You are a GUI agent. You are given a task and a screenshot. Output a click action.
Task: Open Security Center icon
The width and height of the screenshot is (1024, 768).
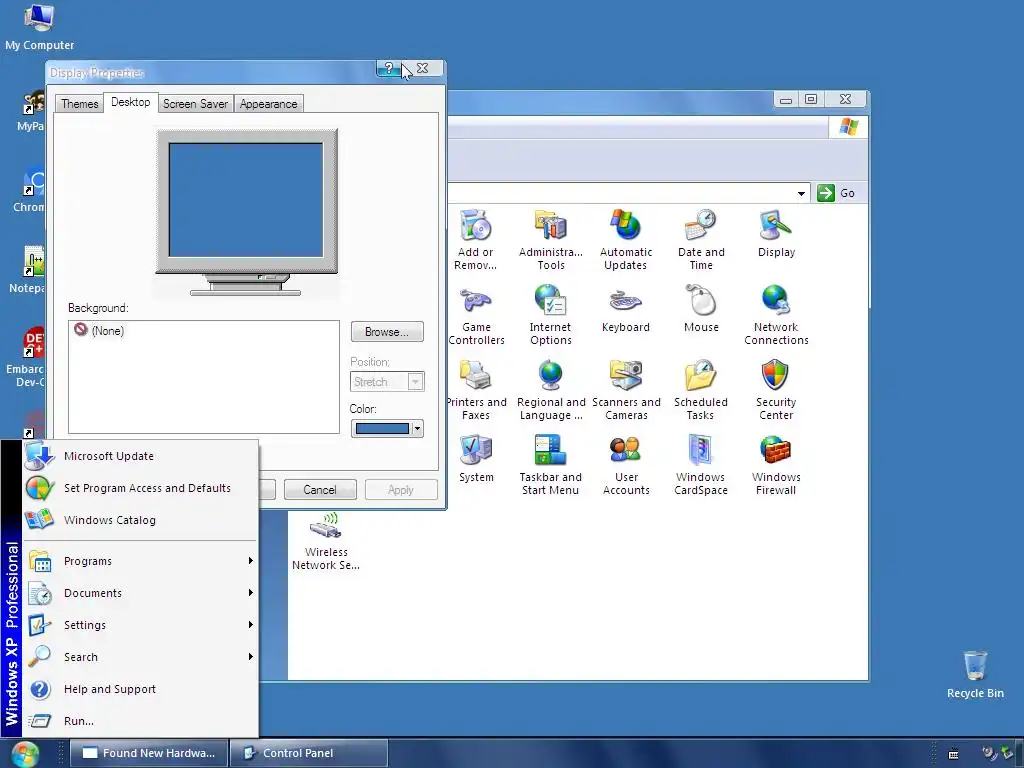tap(776, 390)
